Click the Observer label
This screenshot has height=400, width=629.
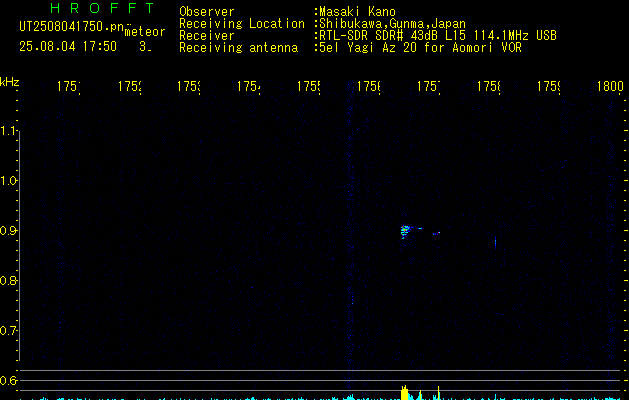(x=207, y=12)
